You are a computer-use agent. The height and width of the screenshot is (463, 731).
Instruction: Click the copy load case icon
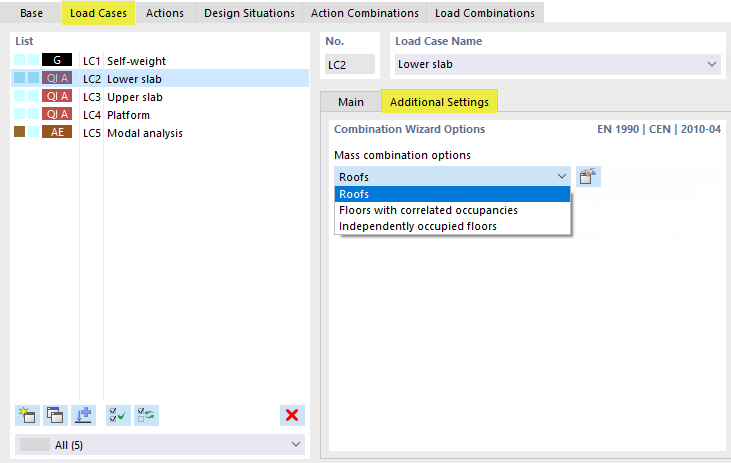pyautogui.click(x=55, y=415)
